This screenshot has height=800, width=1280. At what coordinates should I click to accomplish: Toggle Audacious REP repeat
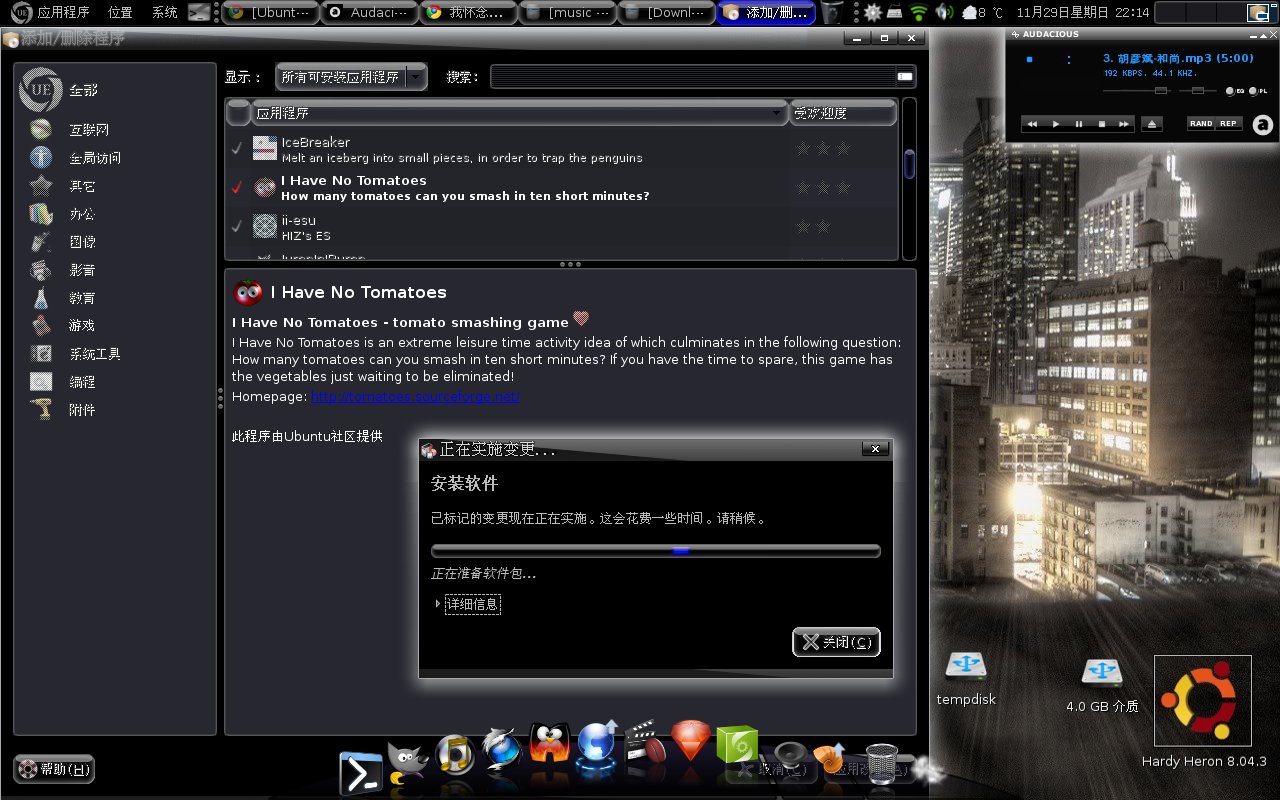pos(1229,124)
